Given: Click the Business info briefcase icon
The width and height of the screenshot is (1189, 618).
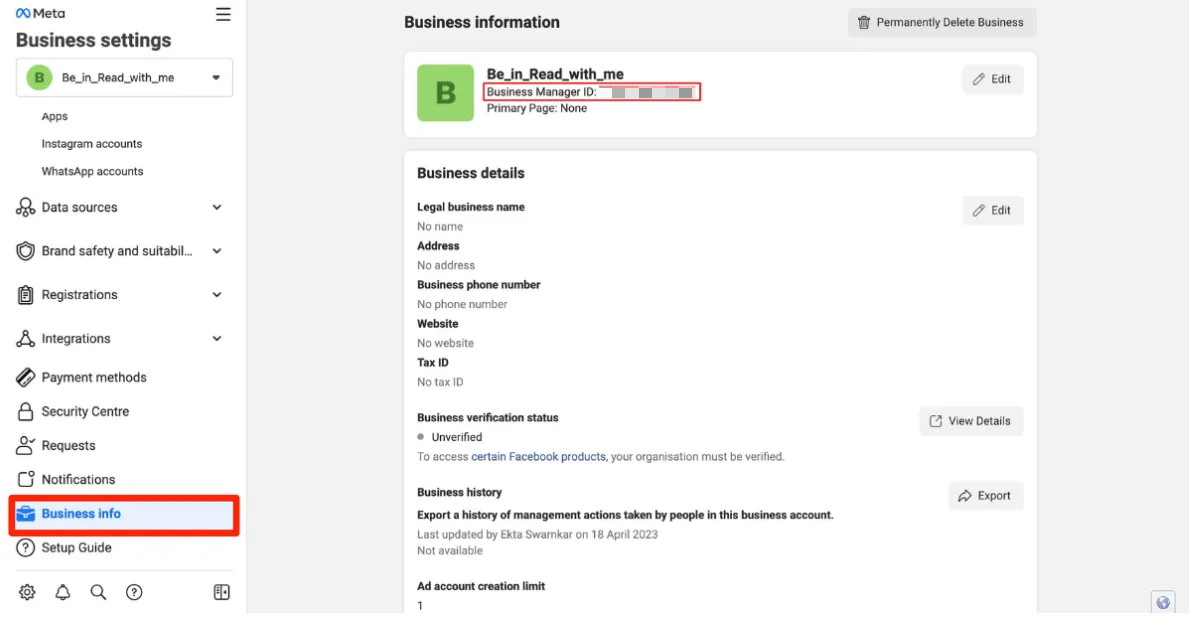Looking at the screenshot, I should tap(26, 513).
